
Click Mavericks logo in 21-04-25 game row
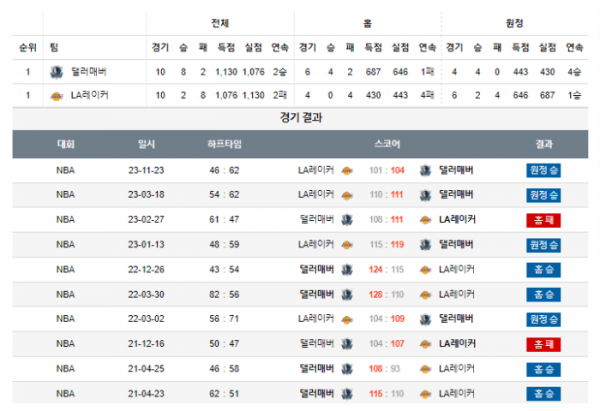click(347, 369)
